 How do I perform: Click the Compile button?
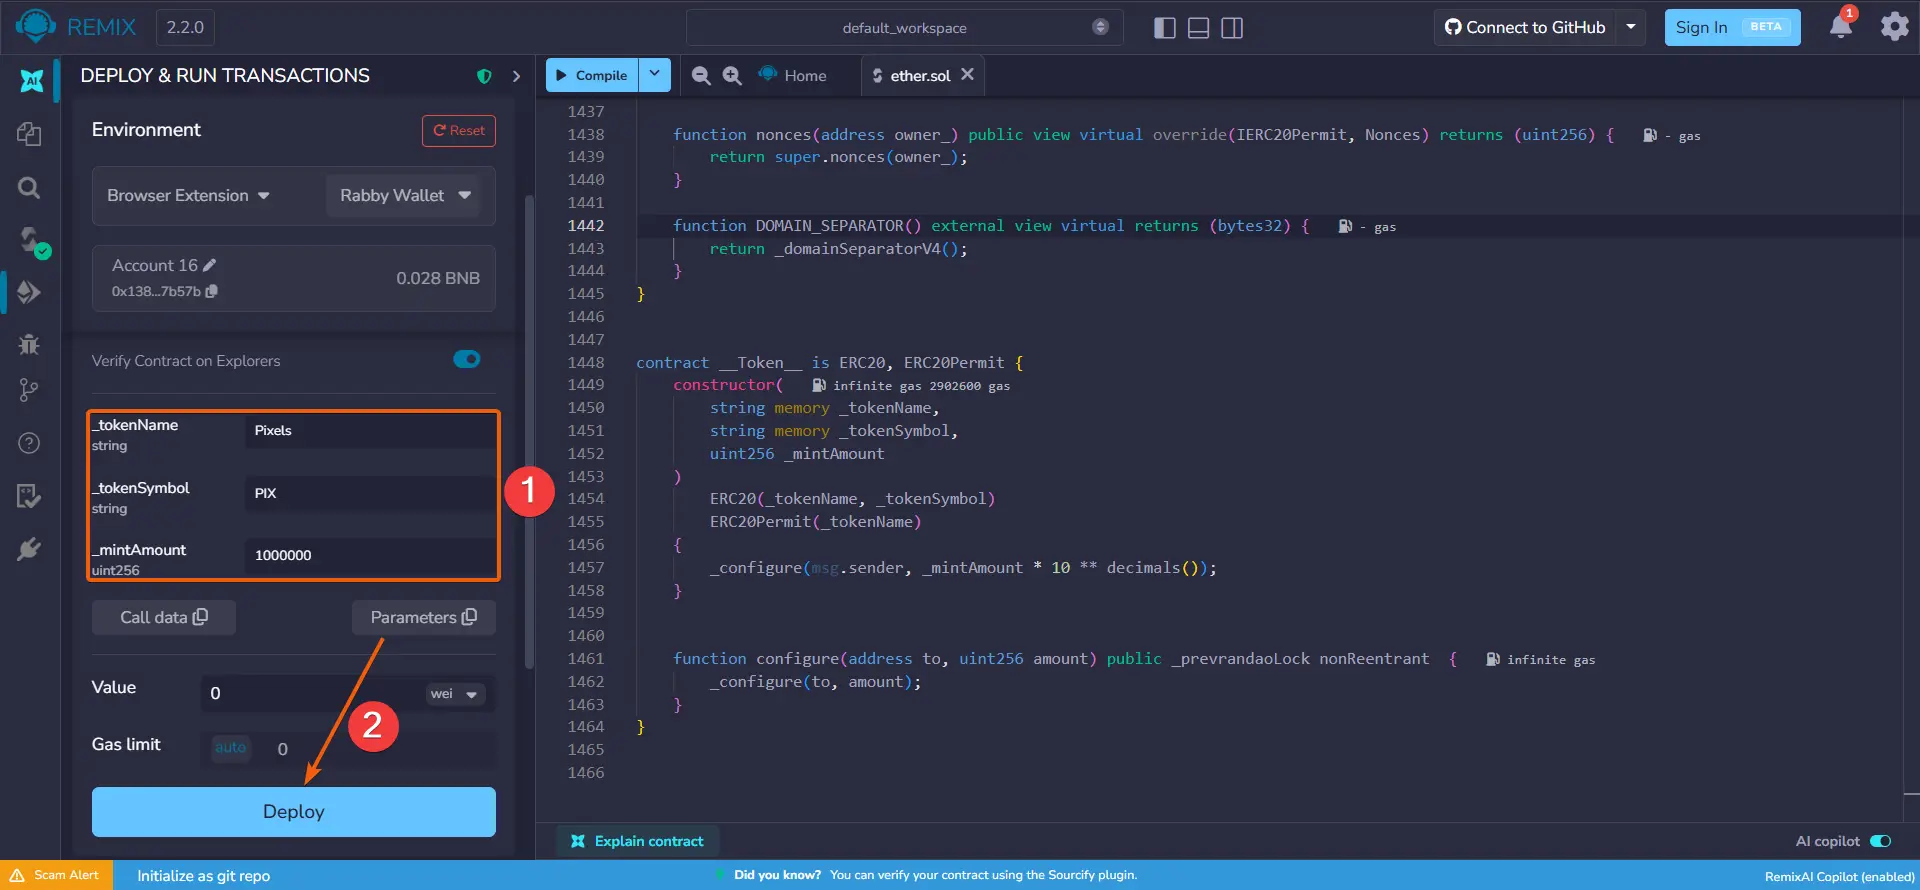(592, 75)
